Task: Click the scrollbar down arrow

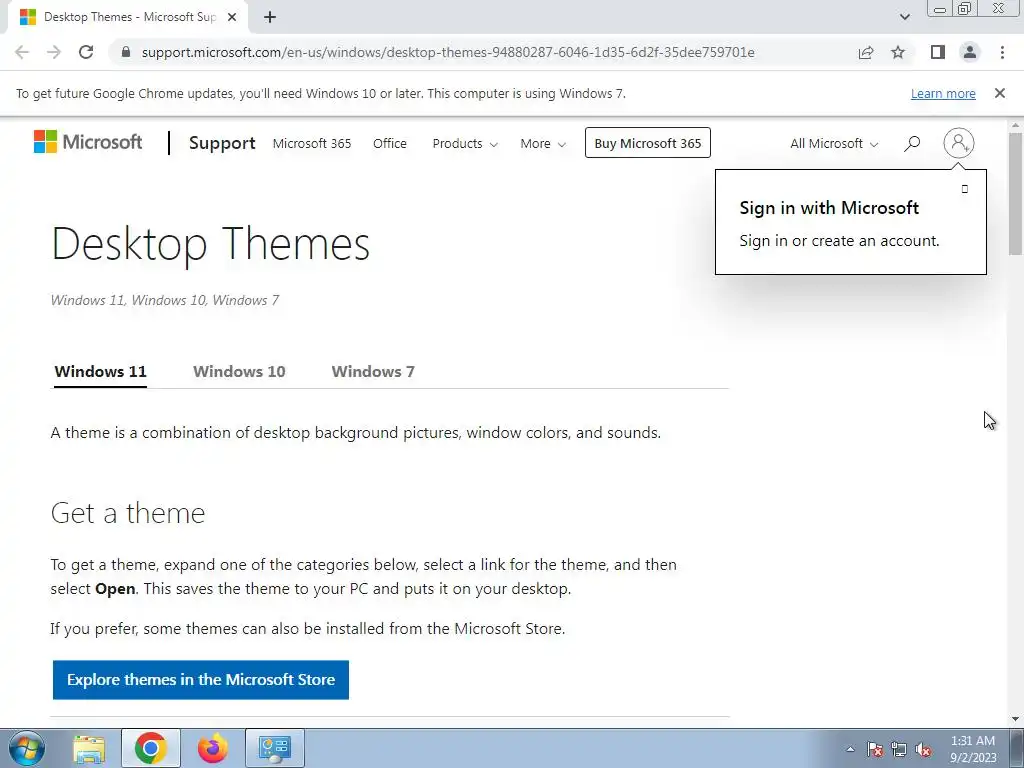Action: [1015, 720]
